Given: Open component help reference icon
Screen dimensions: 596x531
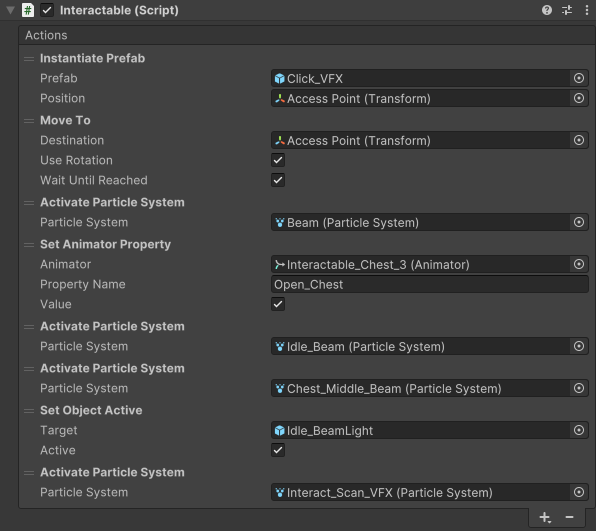Looking at the screenshot, I should (x=547, y=10).
